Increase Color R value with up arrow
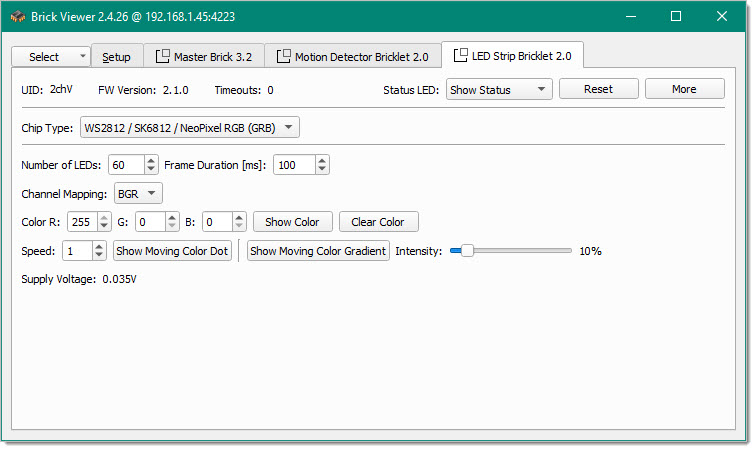The height and width of the screenshot is (450, 755). pyautogui.click(x=104, y=217)
